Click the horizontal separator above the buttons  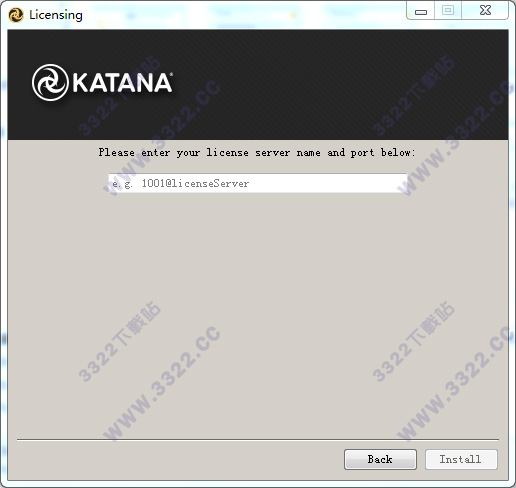click(x=258, y=440)
